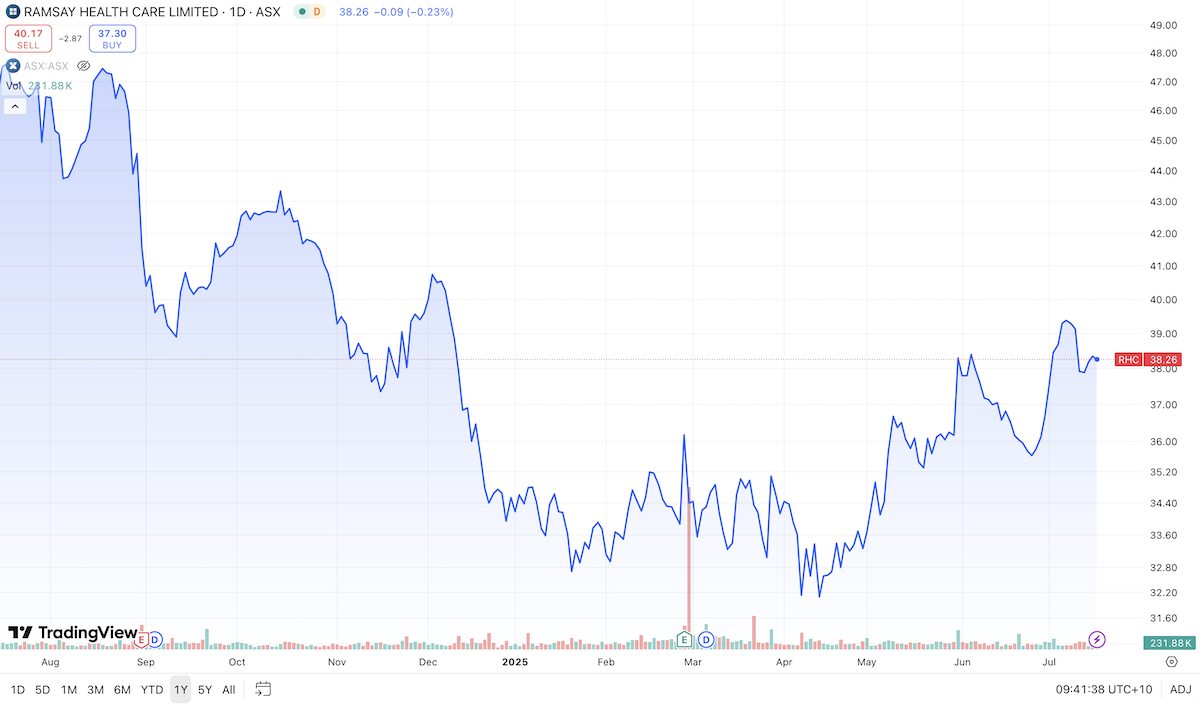Image resolution: width=1200 pixels, height=704 pixels.
Task: Show the All time range
Action: pos(229,689)
